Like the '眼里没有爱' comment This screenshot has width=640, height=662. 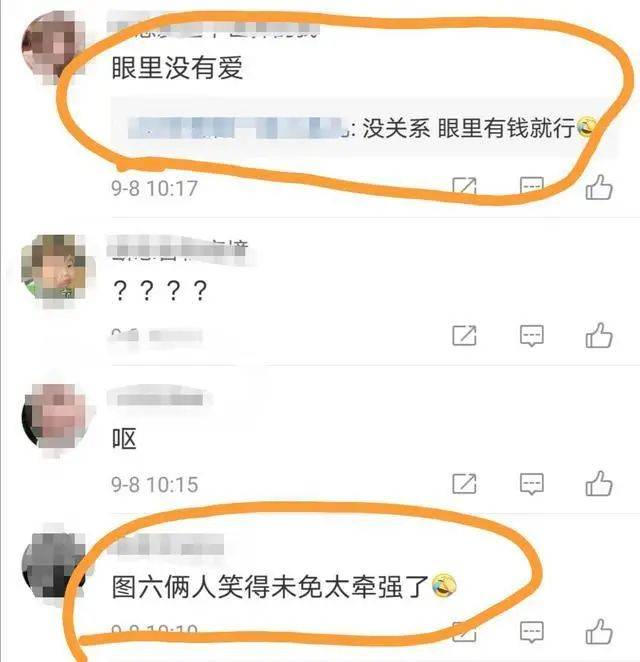pyautogui.click(x=599, y=187)
